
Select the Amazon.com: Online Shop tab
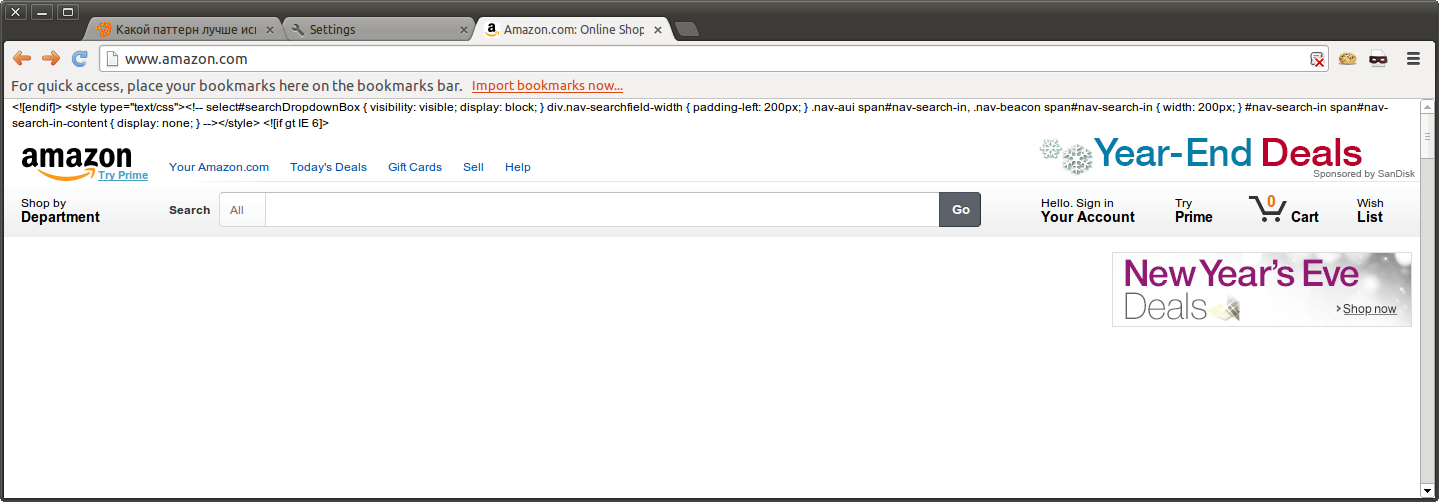point(570,30)
